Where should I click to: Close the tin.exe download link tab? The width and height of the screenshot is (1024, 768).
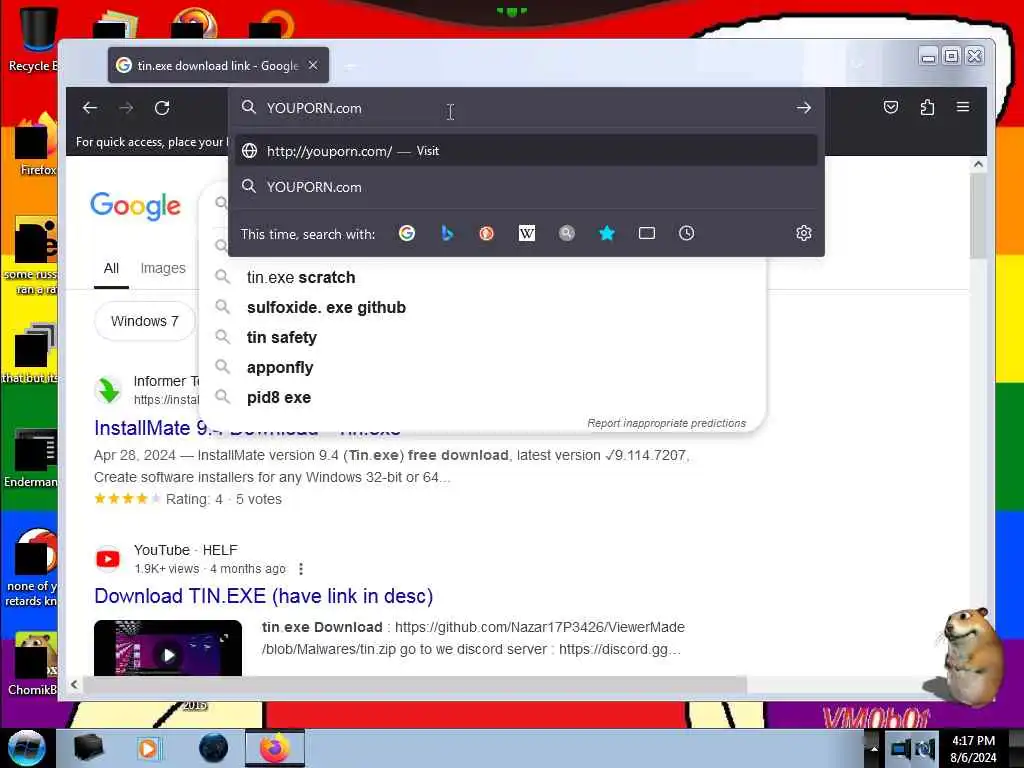[313, 65]
